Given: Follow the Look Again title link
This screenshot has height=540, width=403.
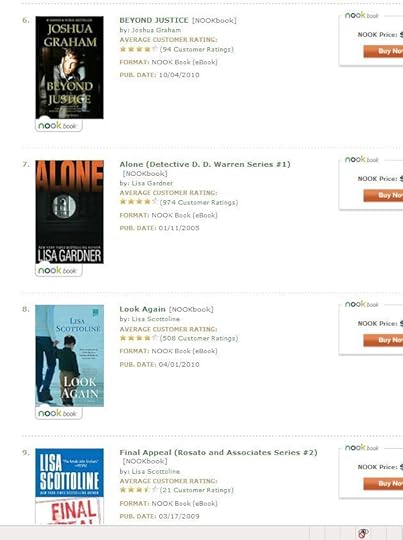Looking at the screenshot, I should [143, 309].
